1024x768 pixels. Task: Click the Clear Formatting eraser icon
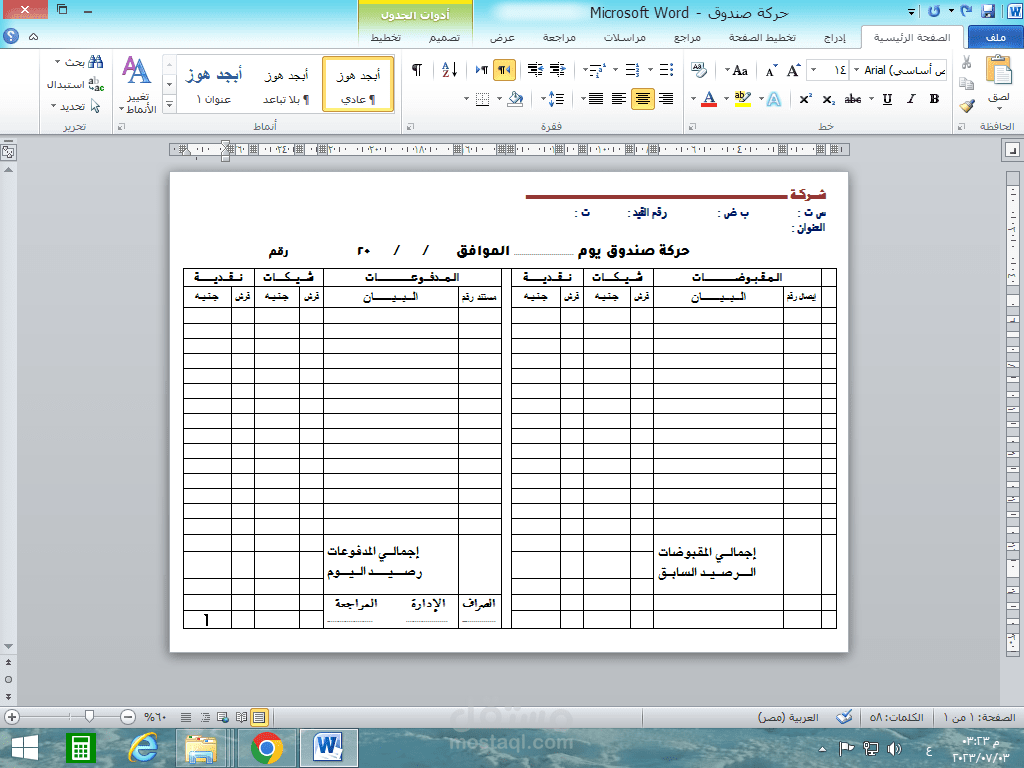pyautogui.click(x=699, y=71)
